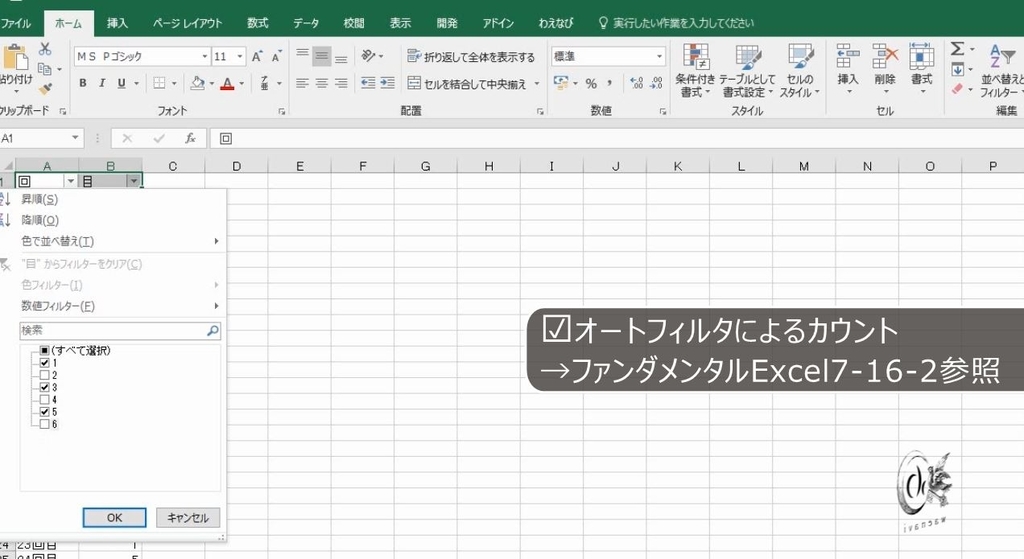This screenshot has height=559, width=1024.
Task: Check the filter value 6
Action: (x=44, y=424)
